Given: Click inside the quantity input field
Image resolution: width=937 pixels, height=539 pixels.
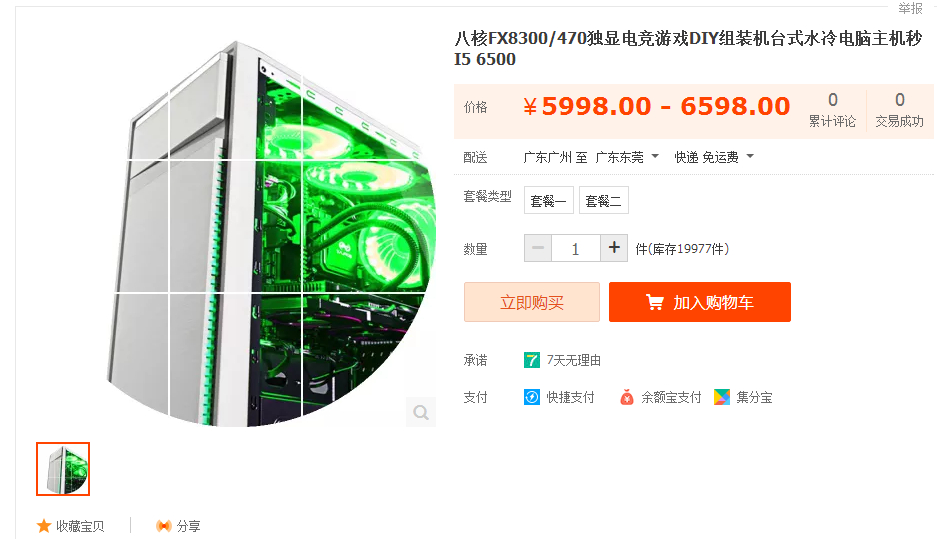Looking at the screenshot, I should pos(575,248).
